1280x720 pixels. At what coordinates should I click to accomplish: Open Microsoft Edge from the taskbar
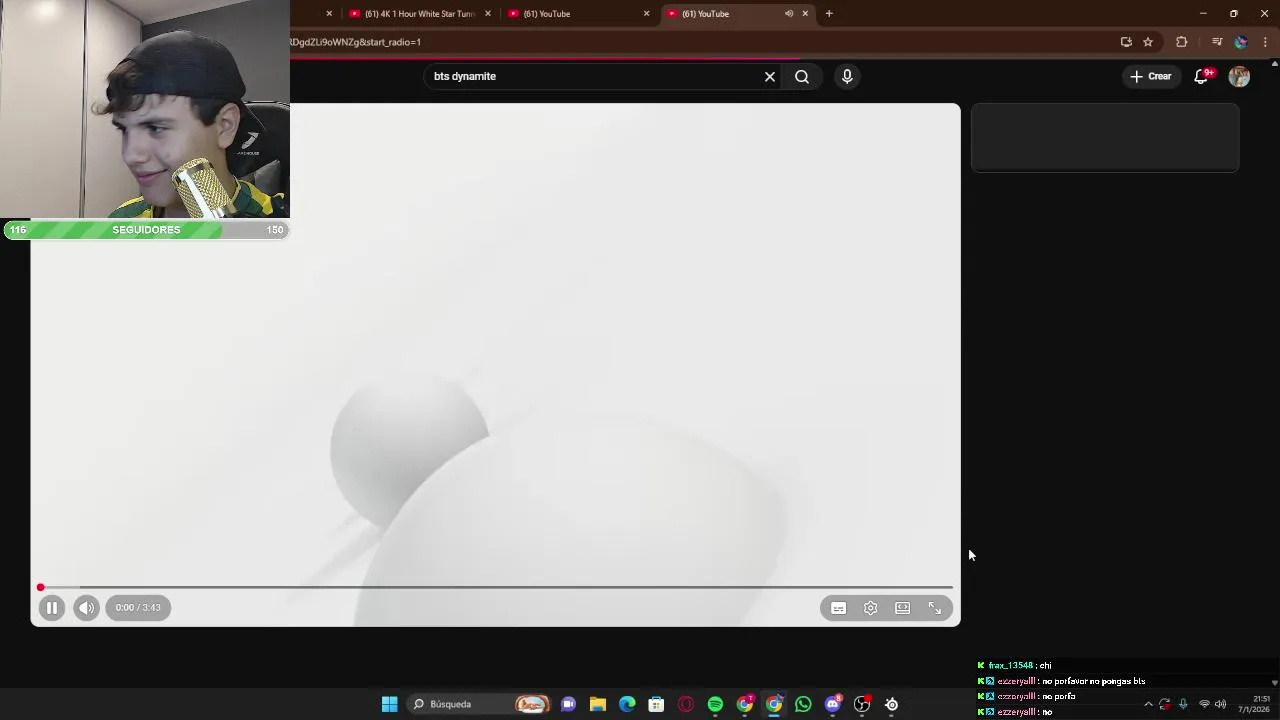627,704
